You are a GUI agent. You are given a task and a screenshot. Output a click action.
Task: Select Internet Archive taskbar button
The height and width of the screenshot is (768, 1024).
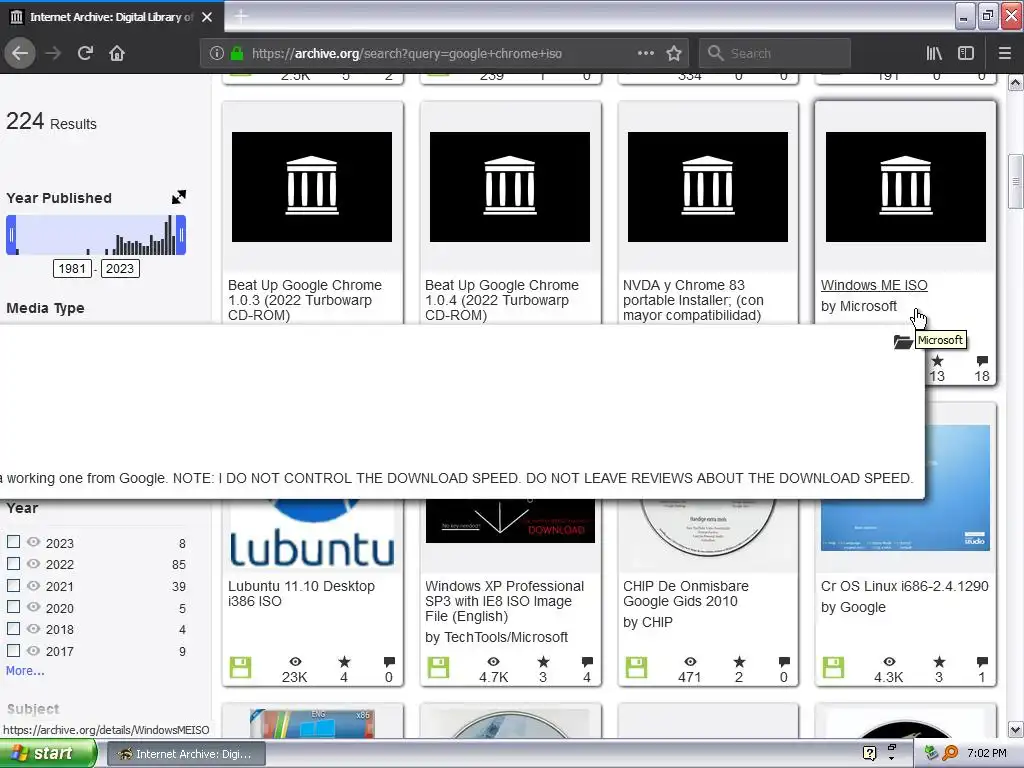(x=185, y=754)
